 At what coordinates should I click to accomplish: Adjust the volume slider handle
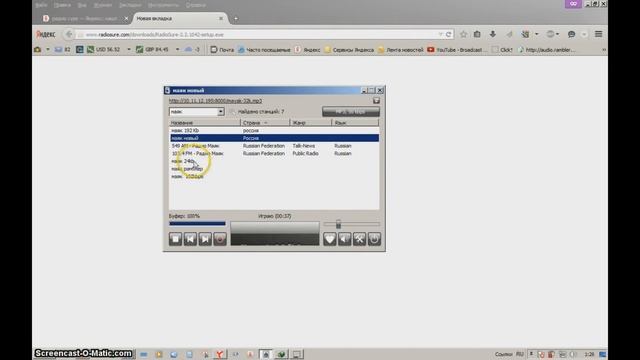(x=338, y=224)
